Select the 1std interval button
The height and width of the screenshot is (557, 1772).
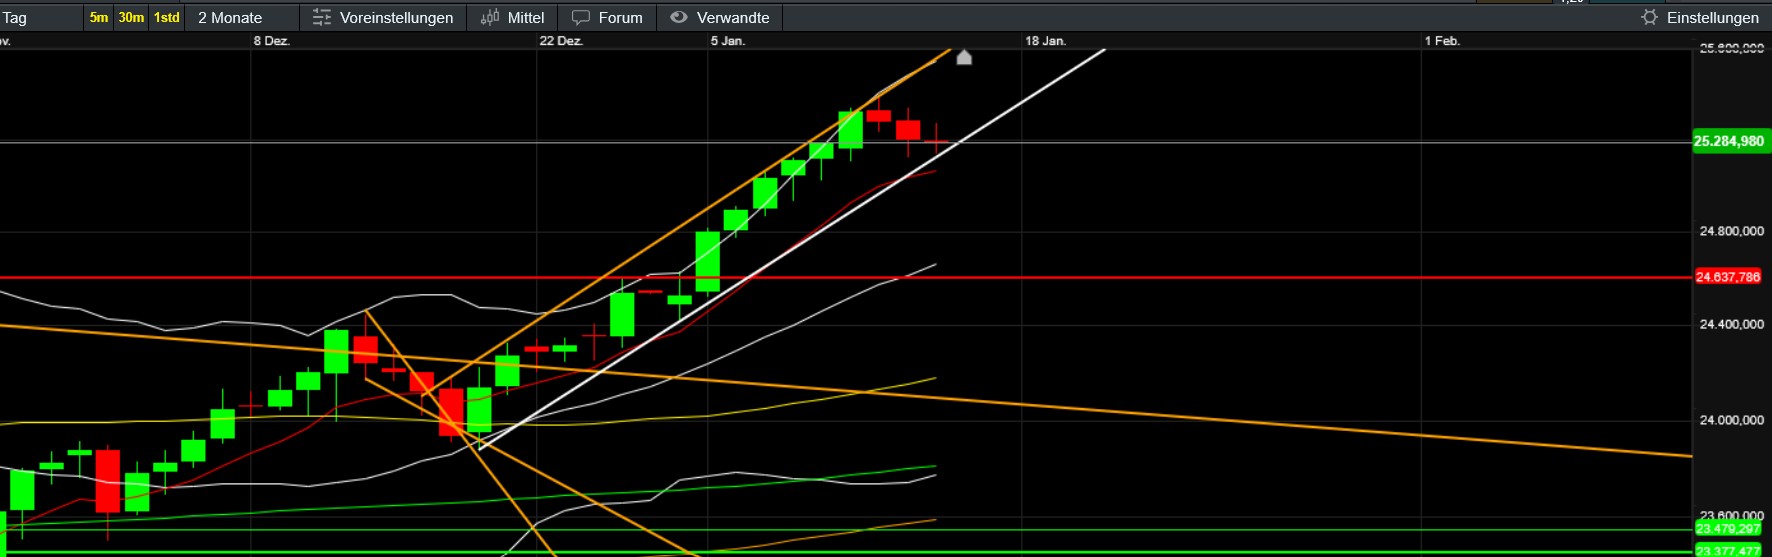pos(167,18)
